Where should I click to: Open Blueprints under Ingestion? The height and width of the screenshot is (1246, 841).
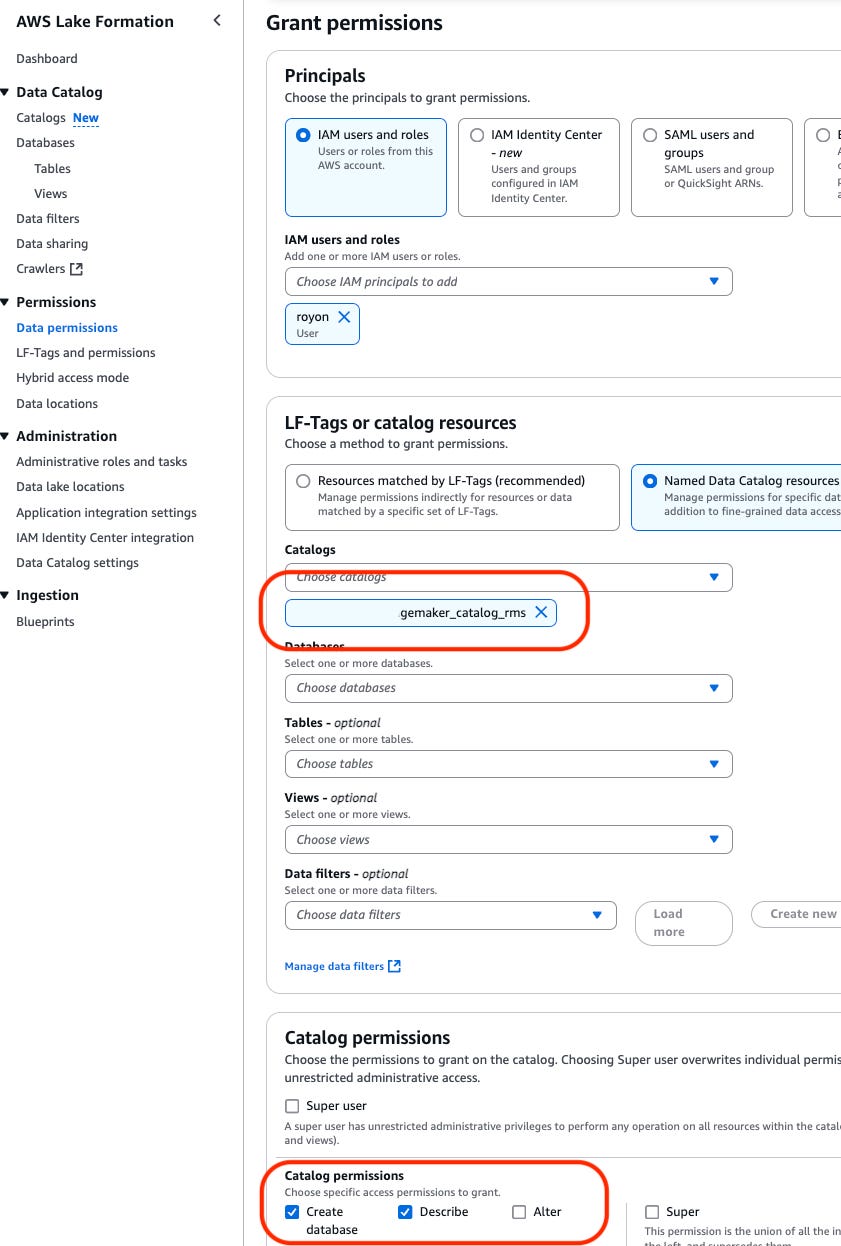click(44, 621)
